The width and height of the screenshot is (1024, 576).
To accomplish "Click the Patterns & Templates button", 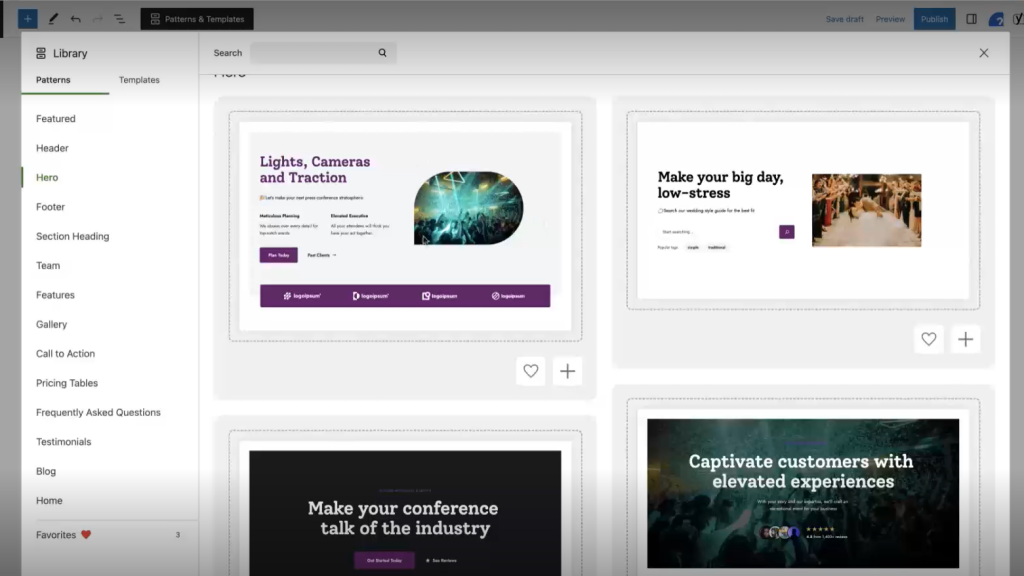I will pyautogui.click(x=197, y=19).
